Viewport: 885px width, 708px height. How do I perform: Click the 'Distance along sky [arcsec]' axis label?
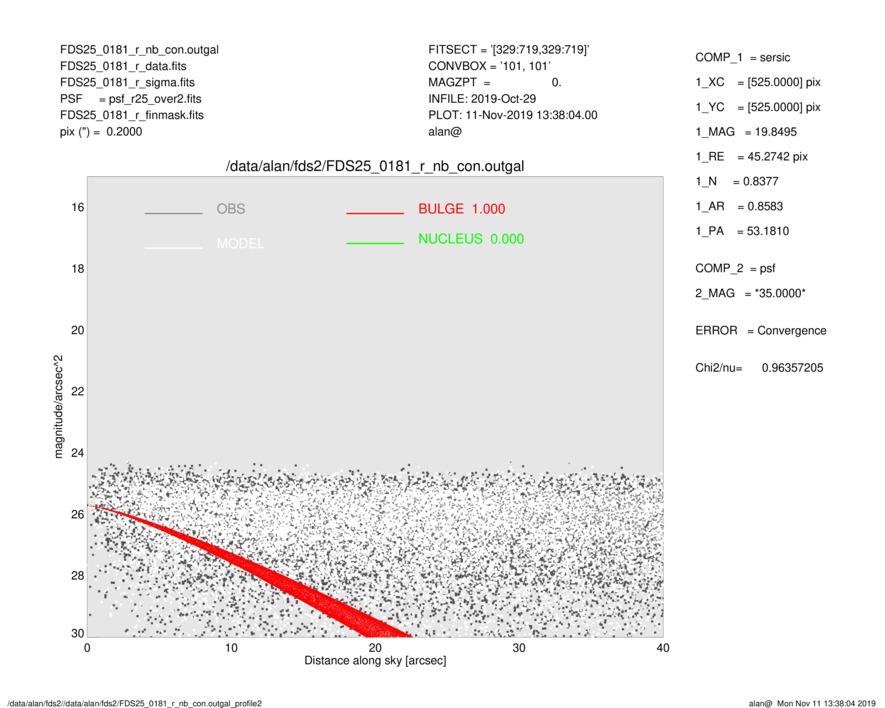click(x=375, y=661)
